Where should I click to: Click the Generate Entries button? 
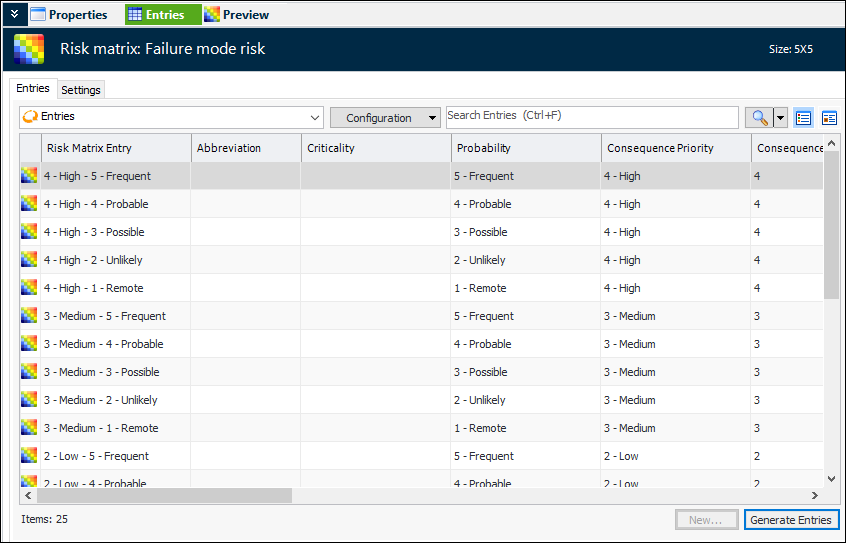click(x=791, y=520)
